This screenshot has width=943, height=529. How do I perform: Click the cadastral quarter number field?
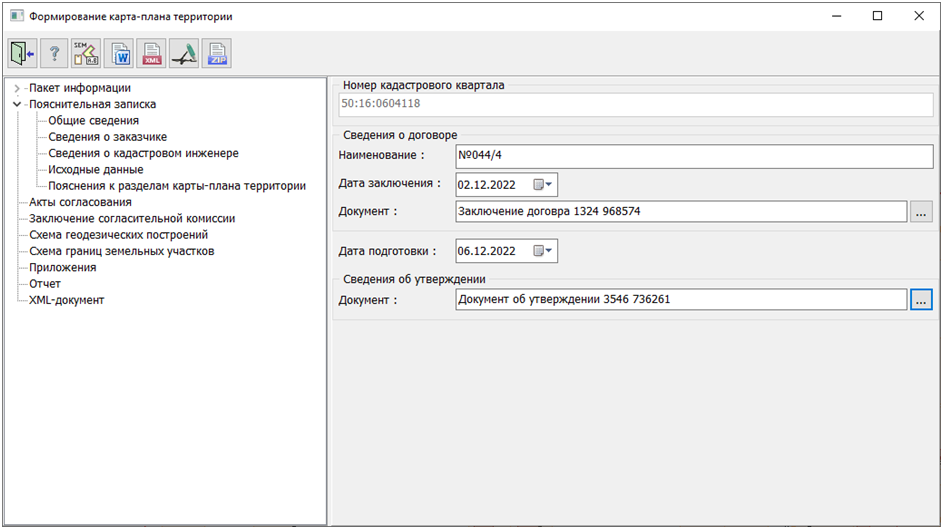click(x=635, y=103)
